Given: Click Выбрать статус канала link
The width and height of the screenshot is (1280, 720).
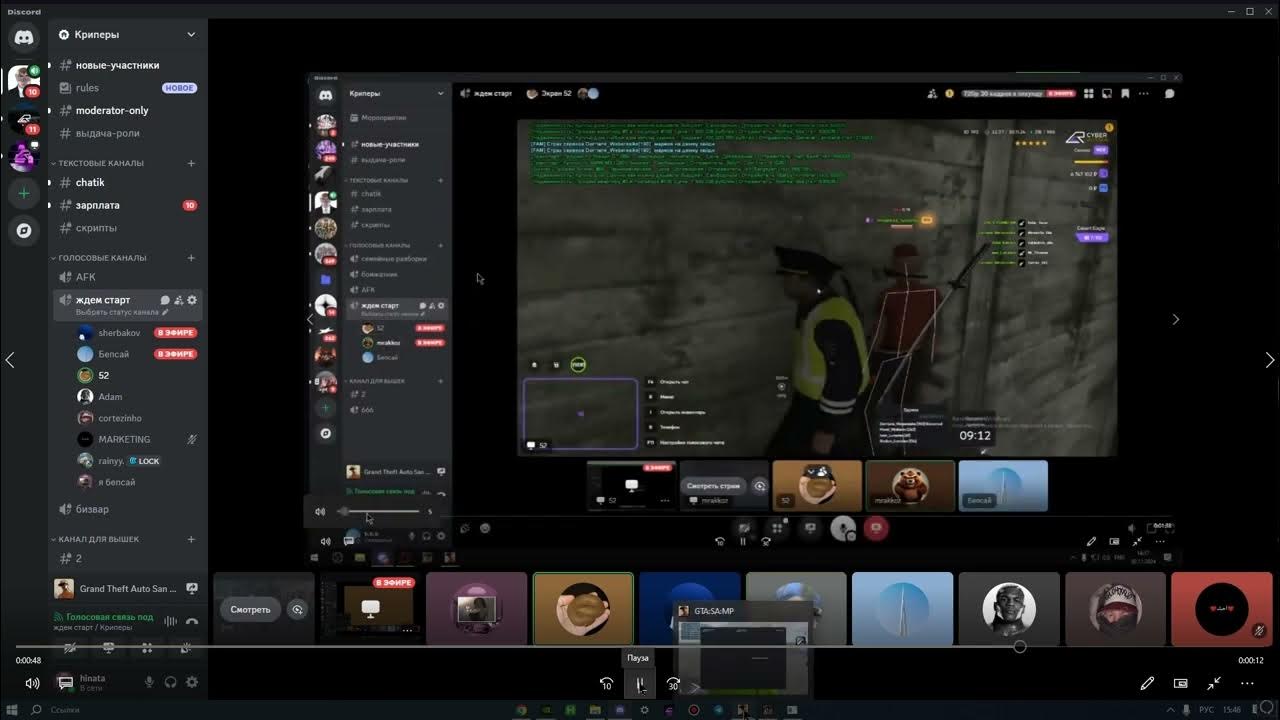Looking at the screenshot, I should (x=115, y=313).
